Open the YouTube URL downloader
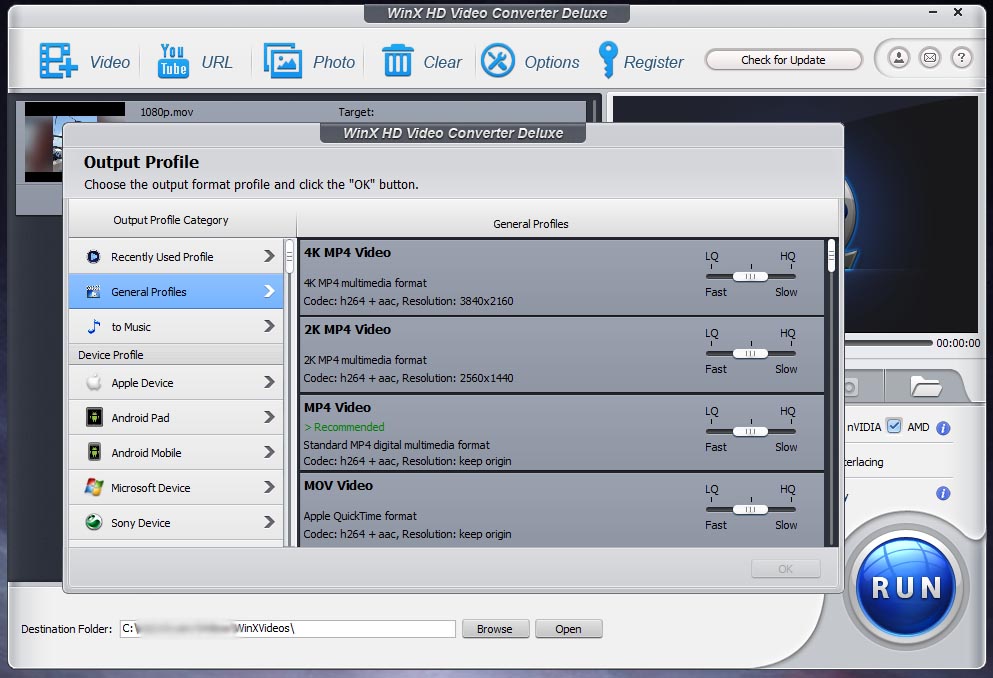 [173, 61]
